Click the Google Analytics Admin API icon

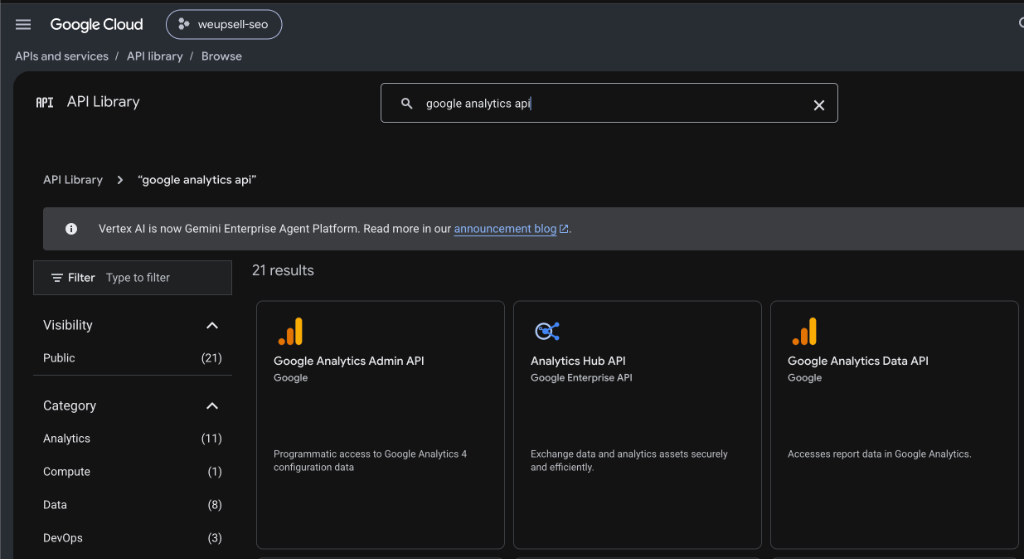coord(291,331)
